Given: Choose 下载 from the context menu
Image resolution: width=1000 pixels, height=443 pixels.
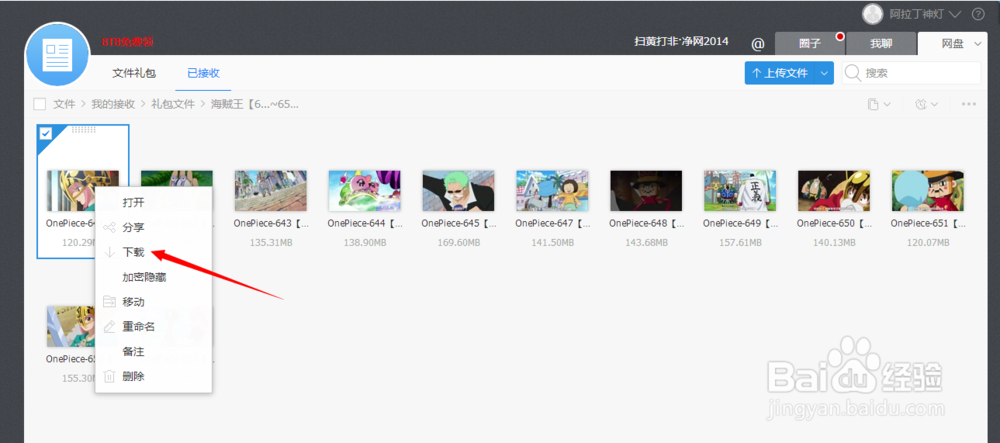Looking at the screenshot, I should coord(133,252).
